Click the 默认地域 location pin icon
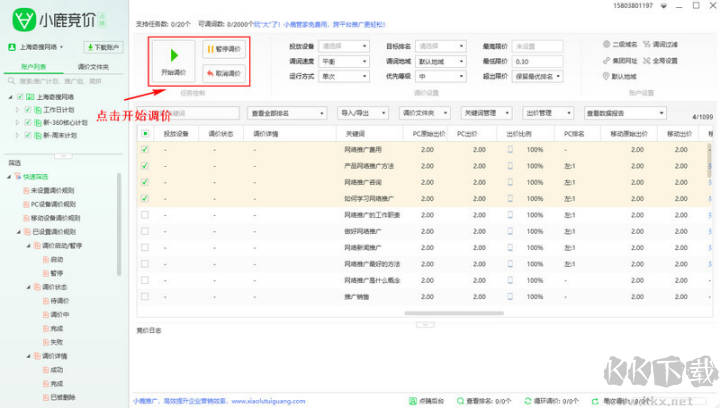Screen dimensions: 720x408 coord(604,76)
